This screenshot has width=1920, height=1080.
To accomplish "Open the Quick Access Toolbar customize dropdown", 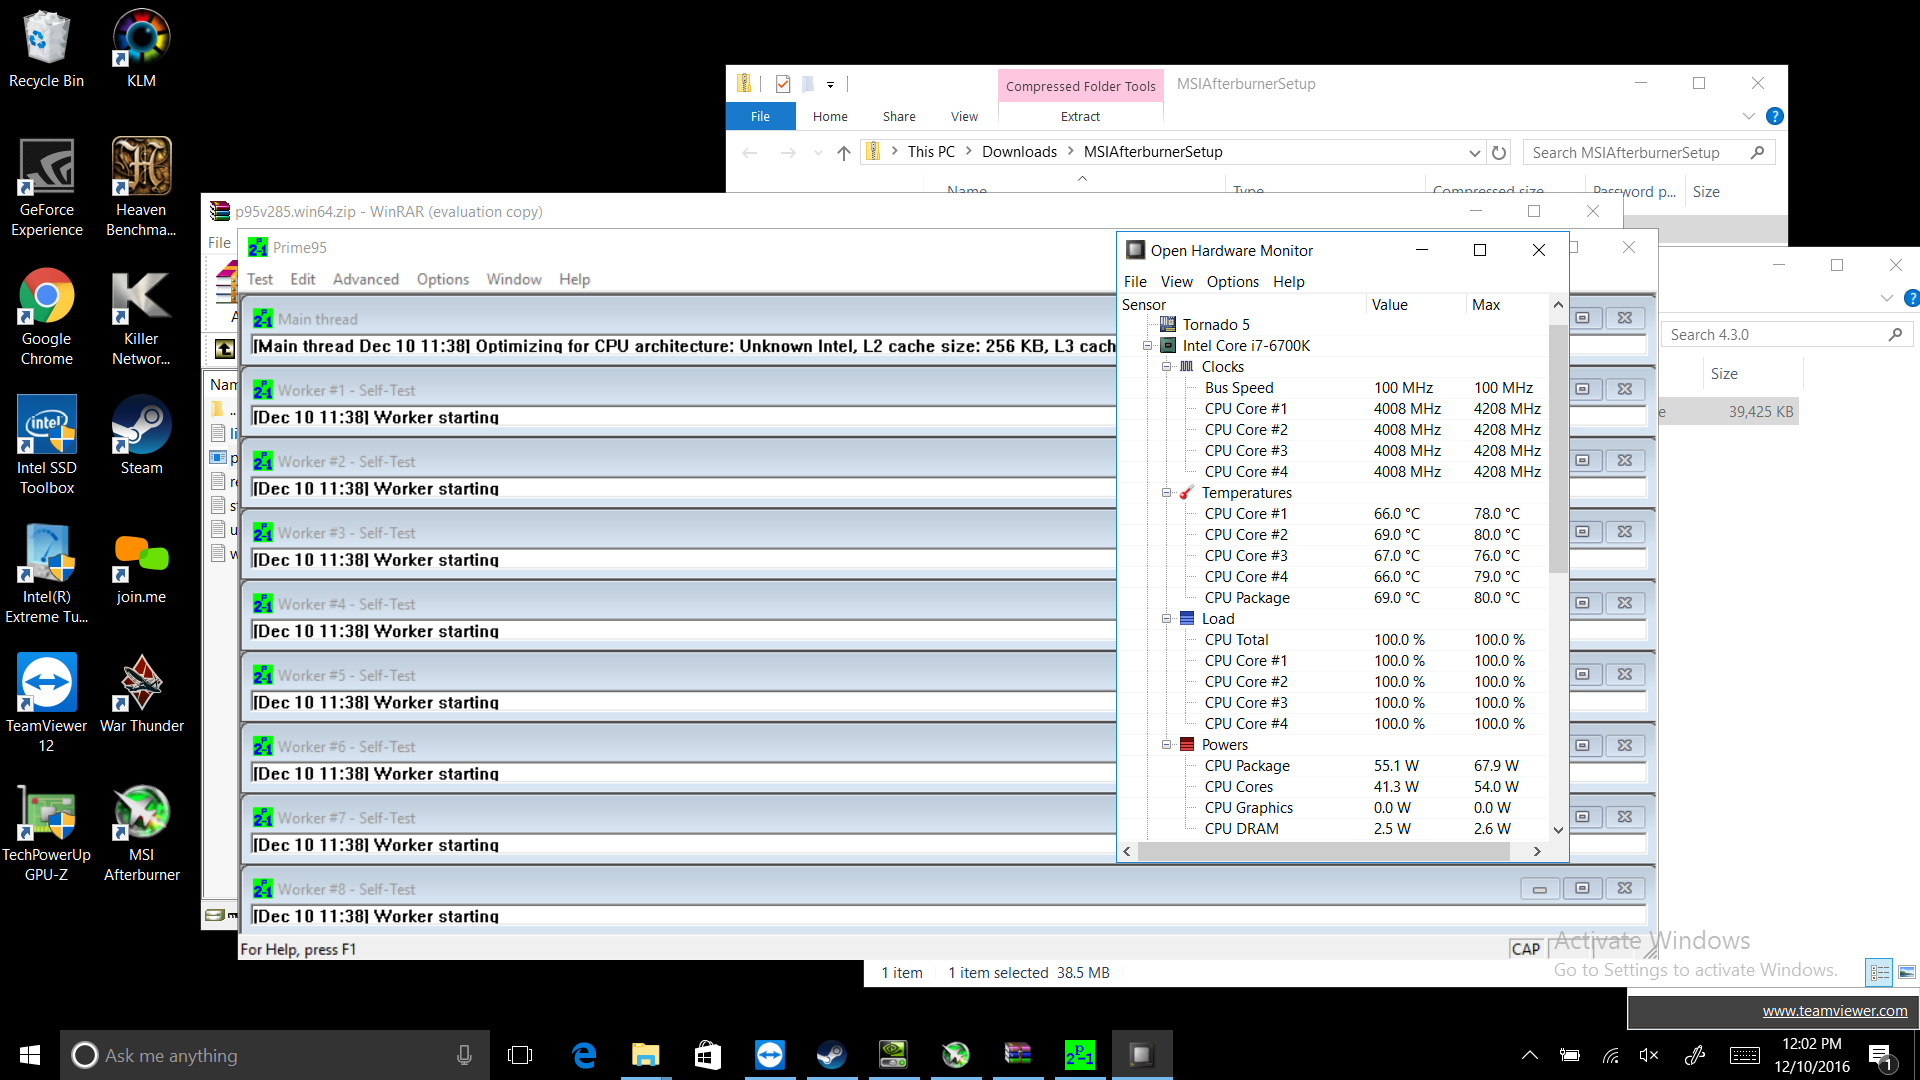I will [x=830, y=85].
